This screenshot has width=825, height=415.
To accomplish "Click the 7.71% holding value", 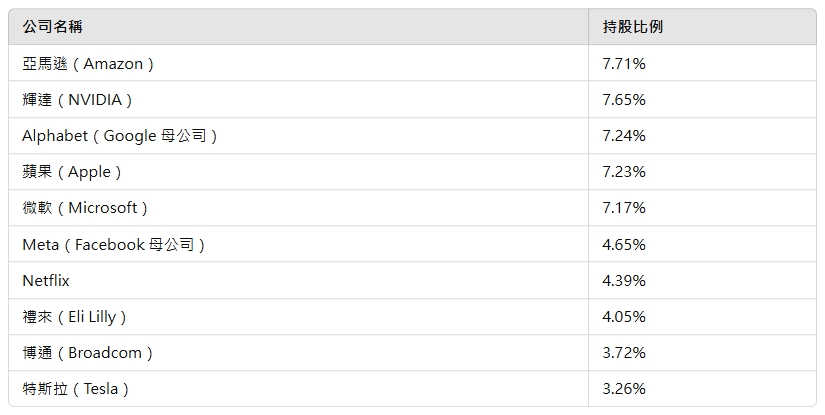I will 624,63.
